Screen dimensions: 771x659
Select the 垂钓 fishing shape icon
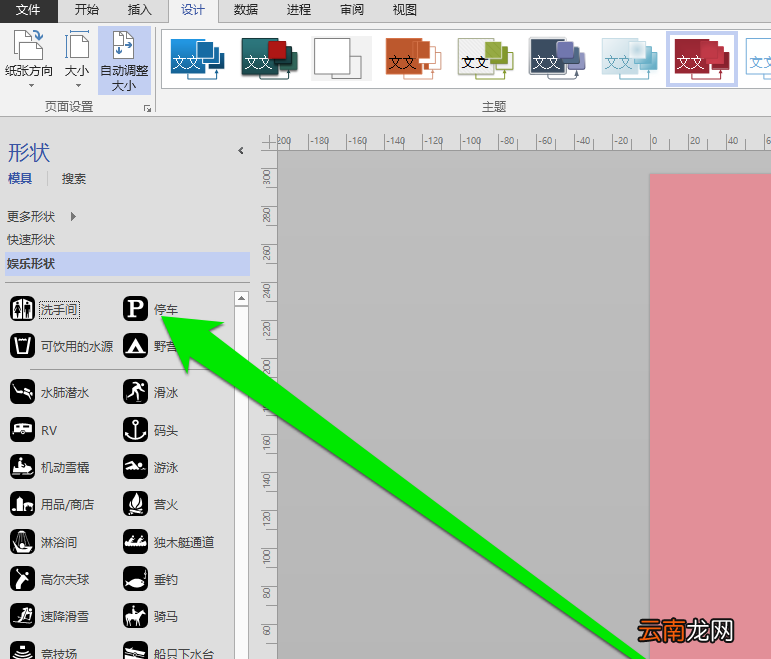click(135, 578)
